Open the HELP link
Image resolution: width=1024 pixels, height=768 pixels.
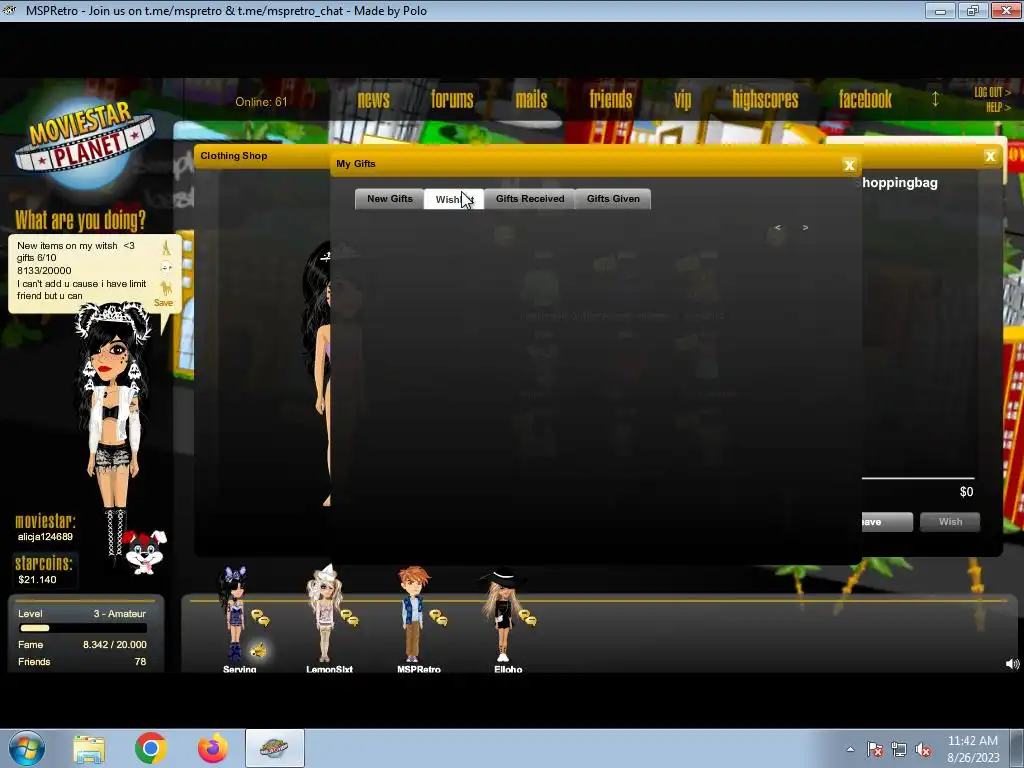[998, 107]
